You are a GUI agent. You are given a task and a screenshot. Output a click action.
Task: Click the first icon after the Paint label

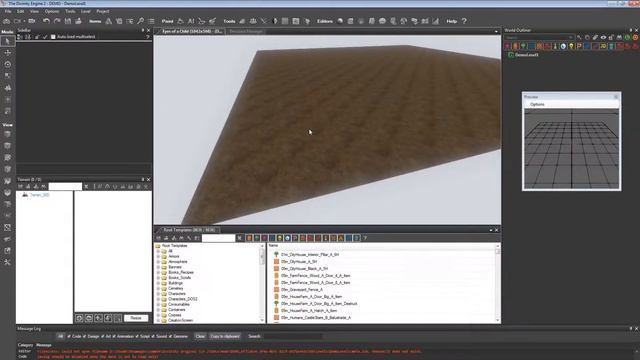coord(180,21)
